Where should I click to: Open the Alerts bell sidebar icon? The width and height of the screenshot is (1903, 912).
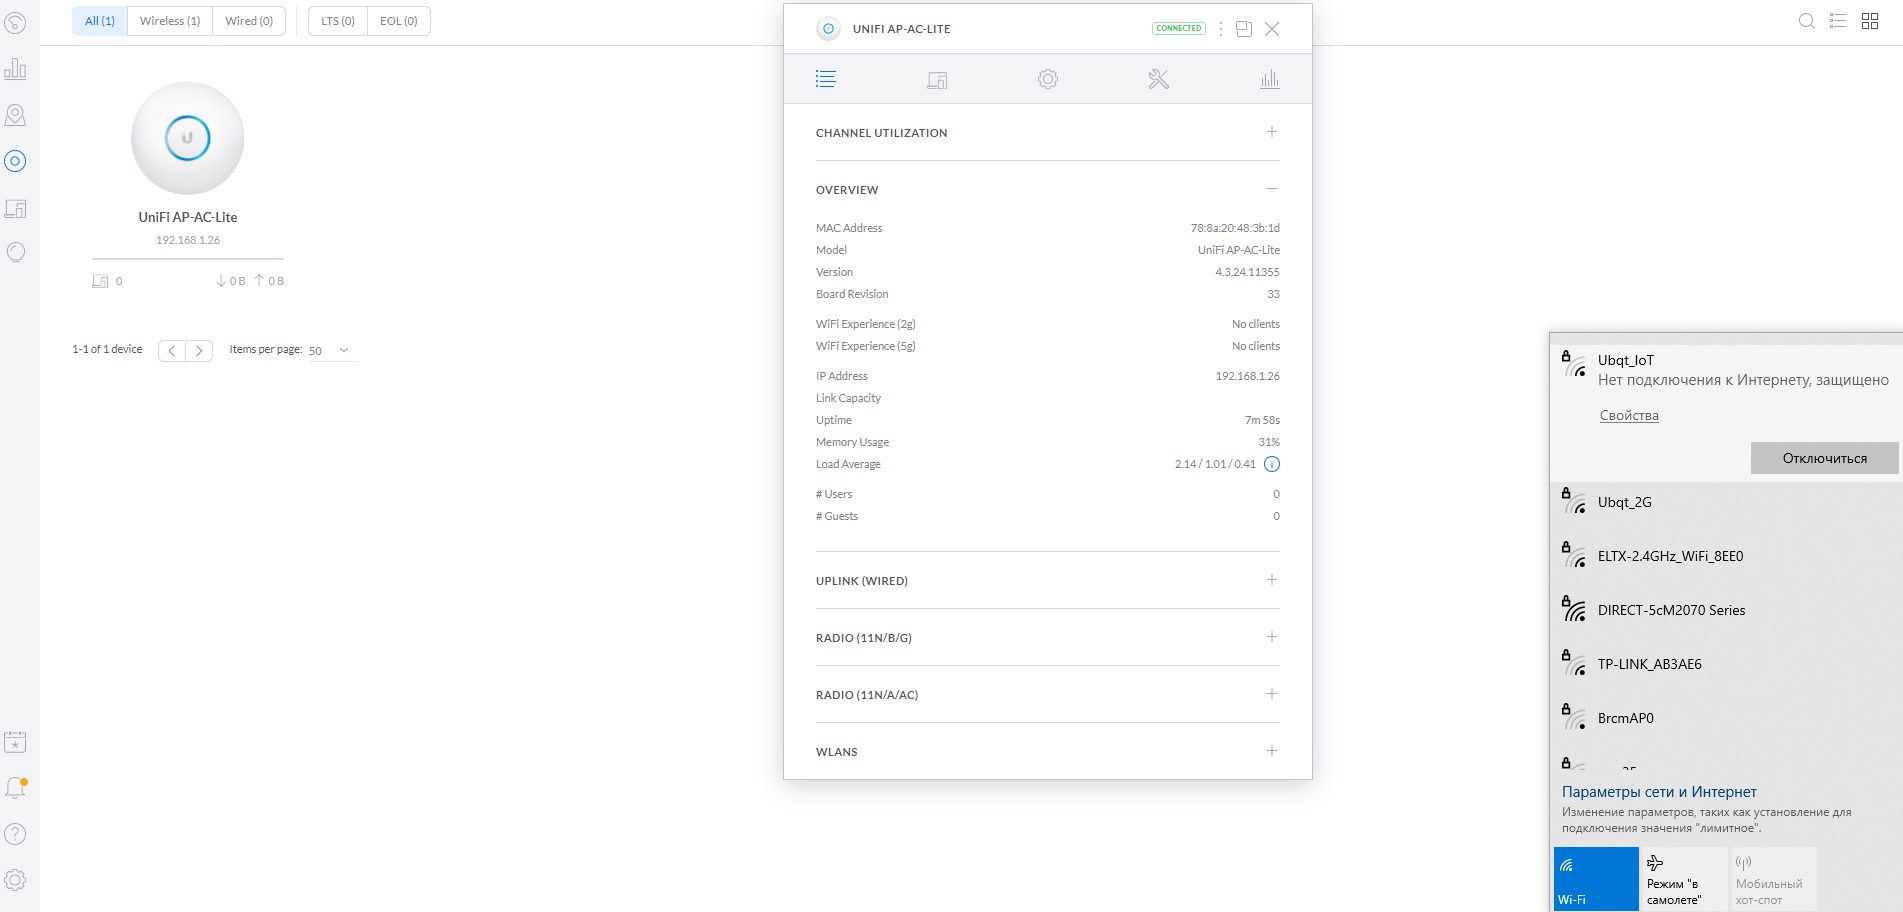pos(15,788)
